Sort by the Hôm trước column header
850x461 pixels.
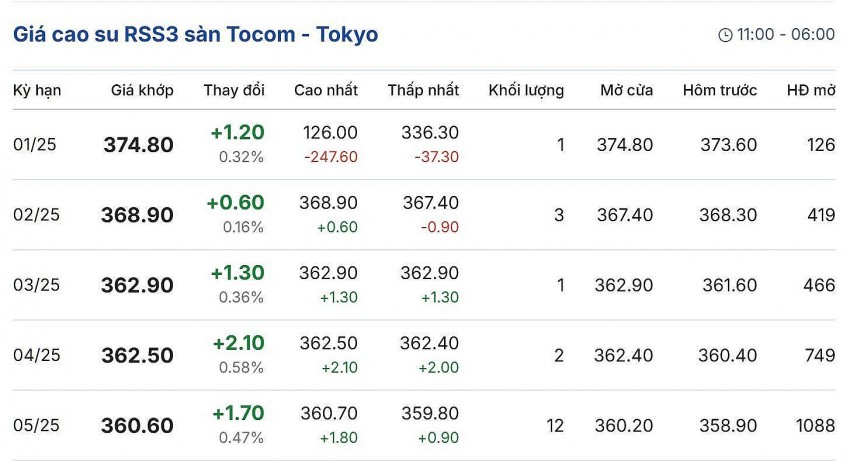720,90
